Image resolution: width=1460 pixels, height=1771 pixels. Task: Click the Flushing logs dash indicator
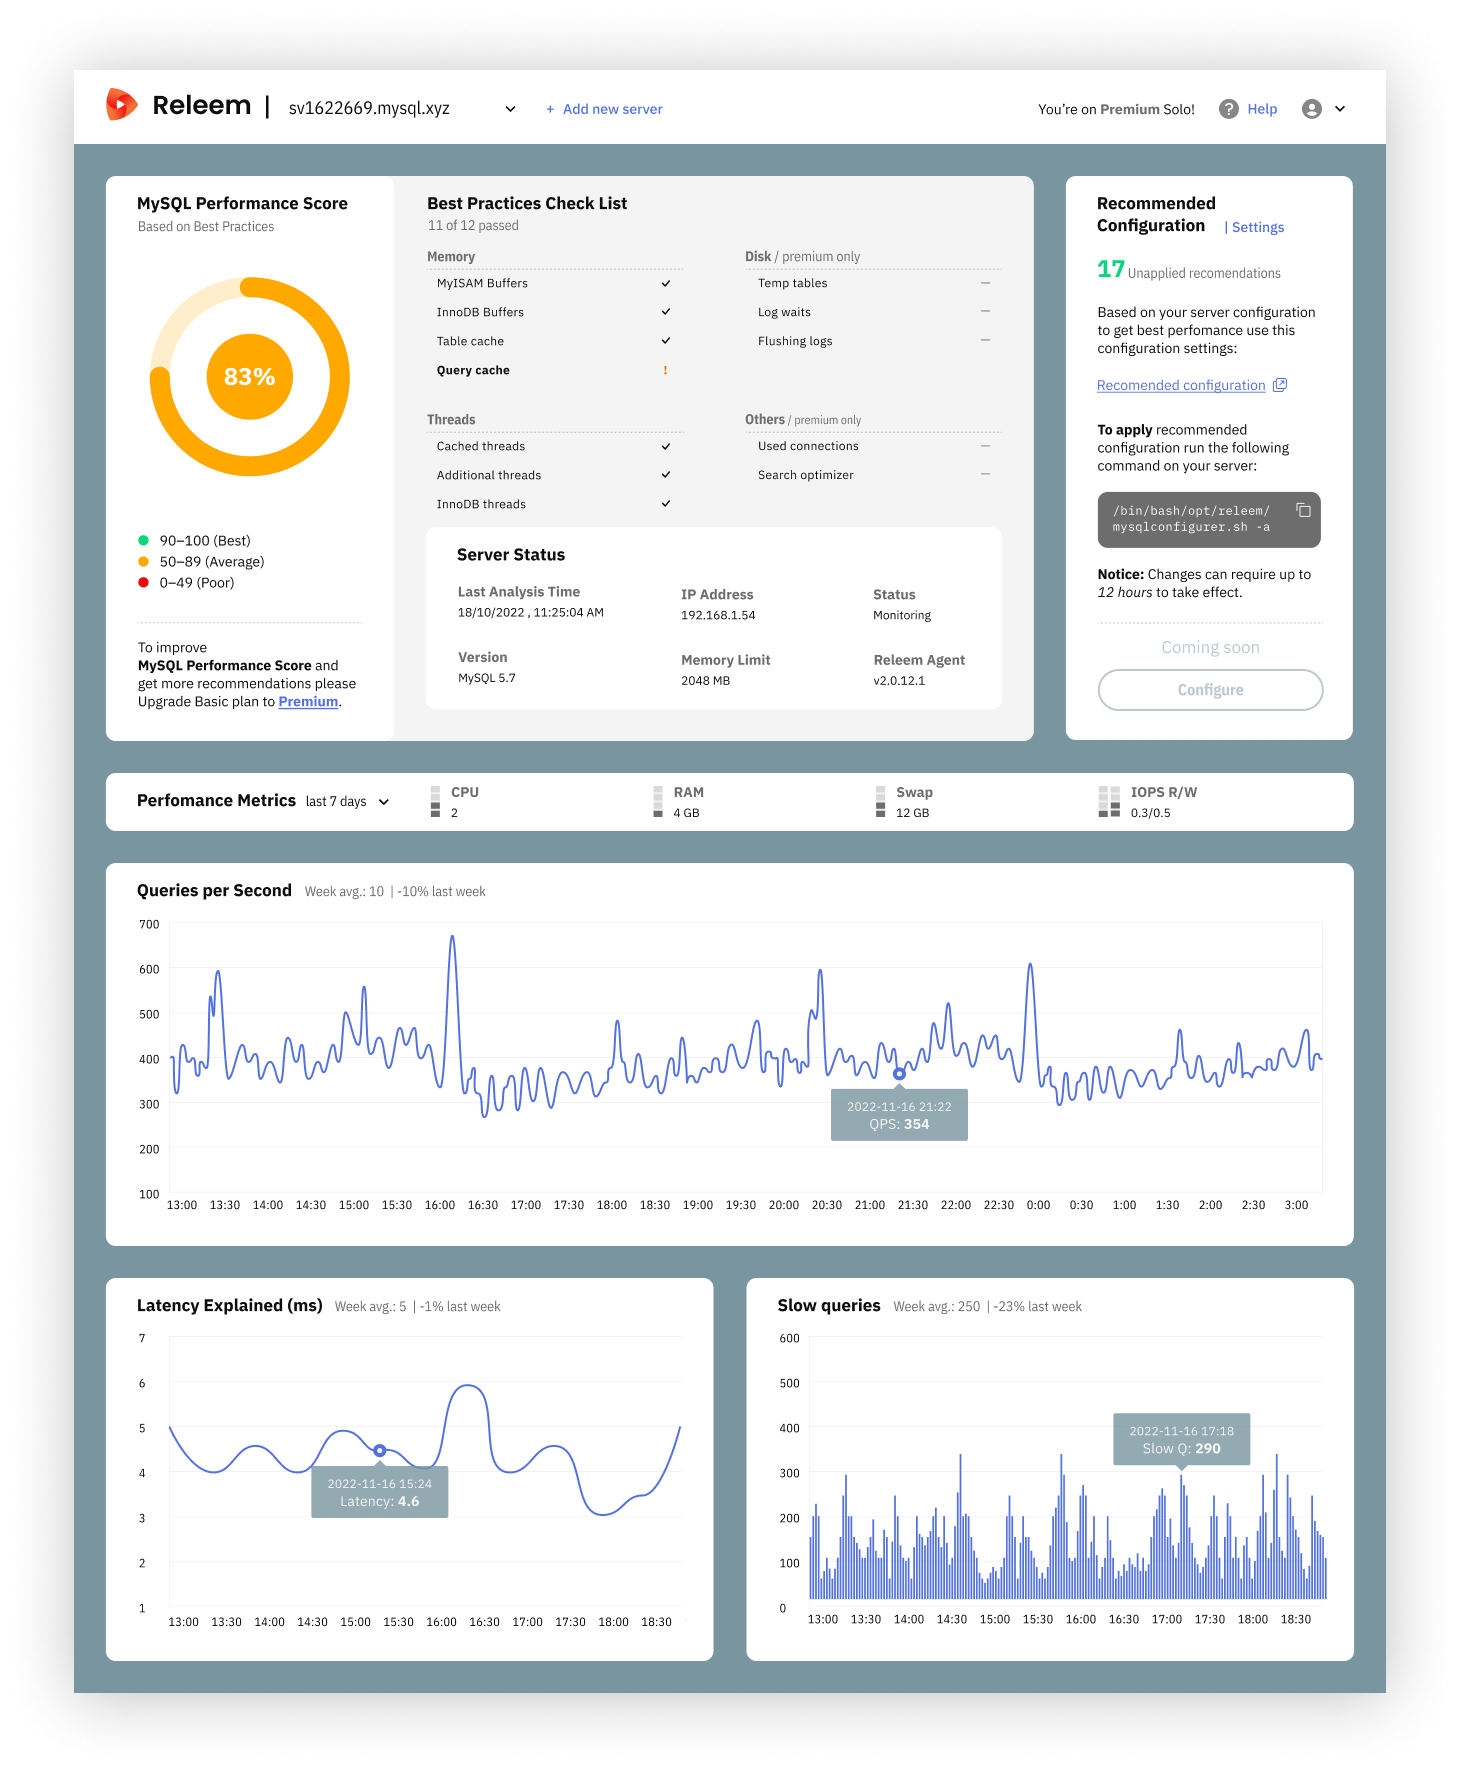(985, 340)
